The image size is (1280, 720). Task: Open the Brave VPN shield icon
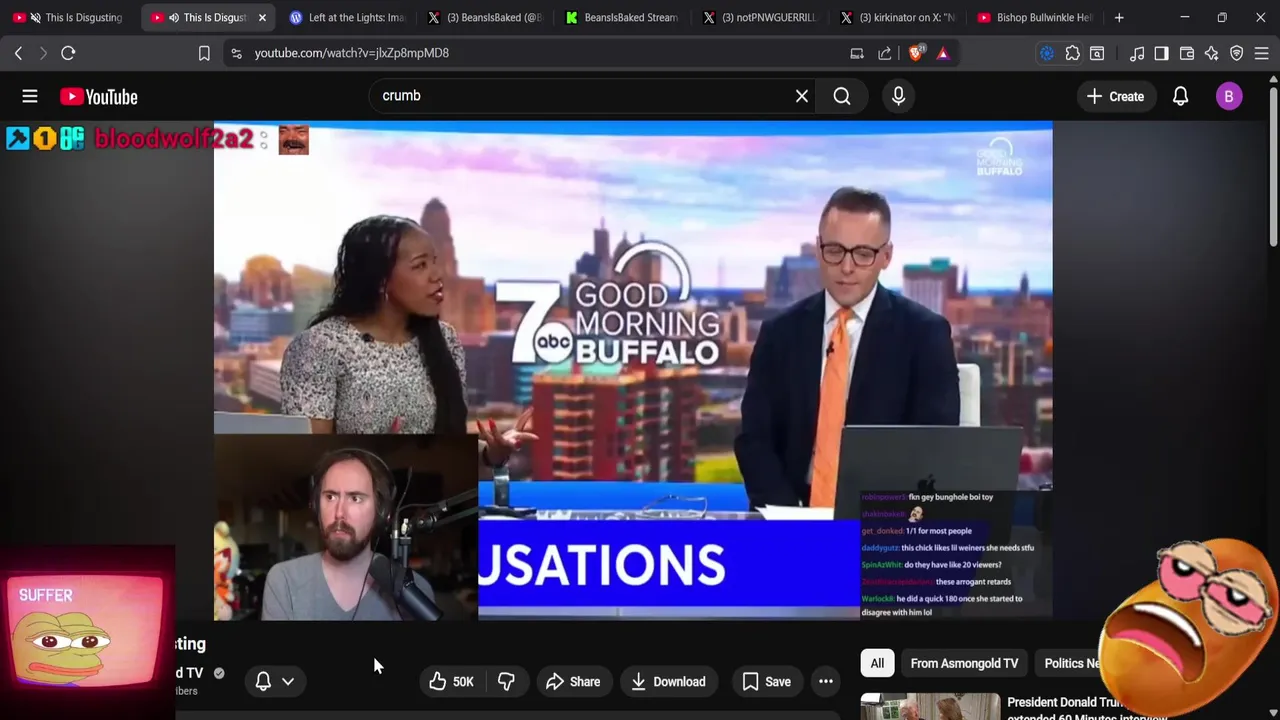click(x=1237, y=53)
